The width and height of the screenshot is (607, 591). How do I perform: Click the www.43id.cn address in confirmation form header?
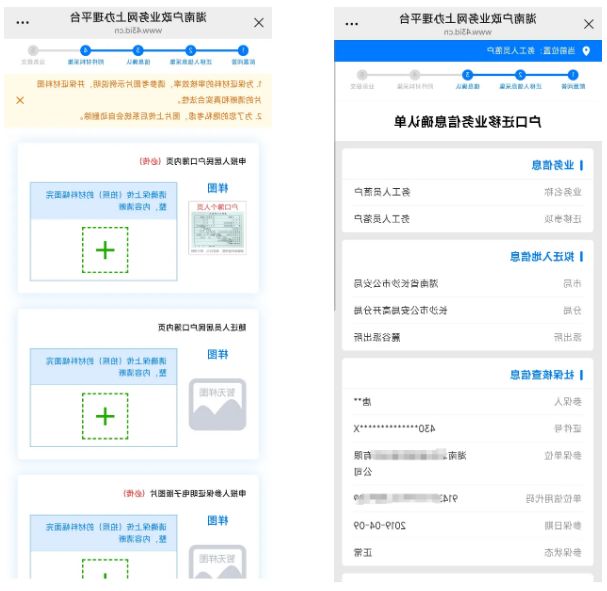point(468,33)
